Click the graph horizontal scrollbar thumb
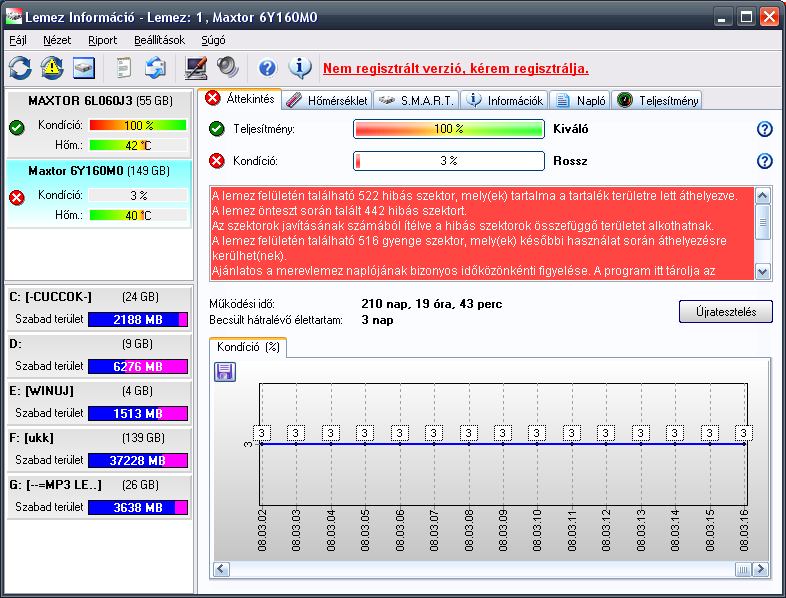 (743, 569)
